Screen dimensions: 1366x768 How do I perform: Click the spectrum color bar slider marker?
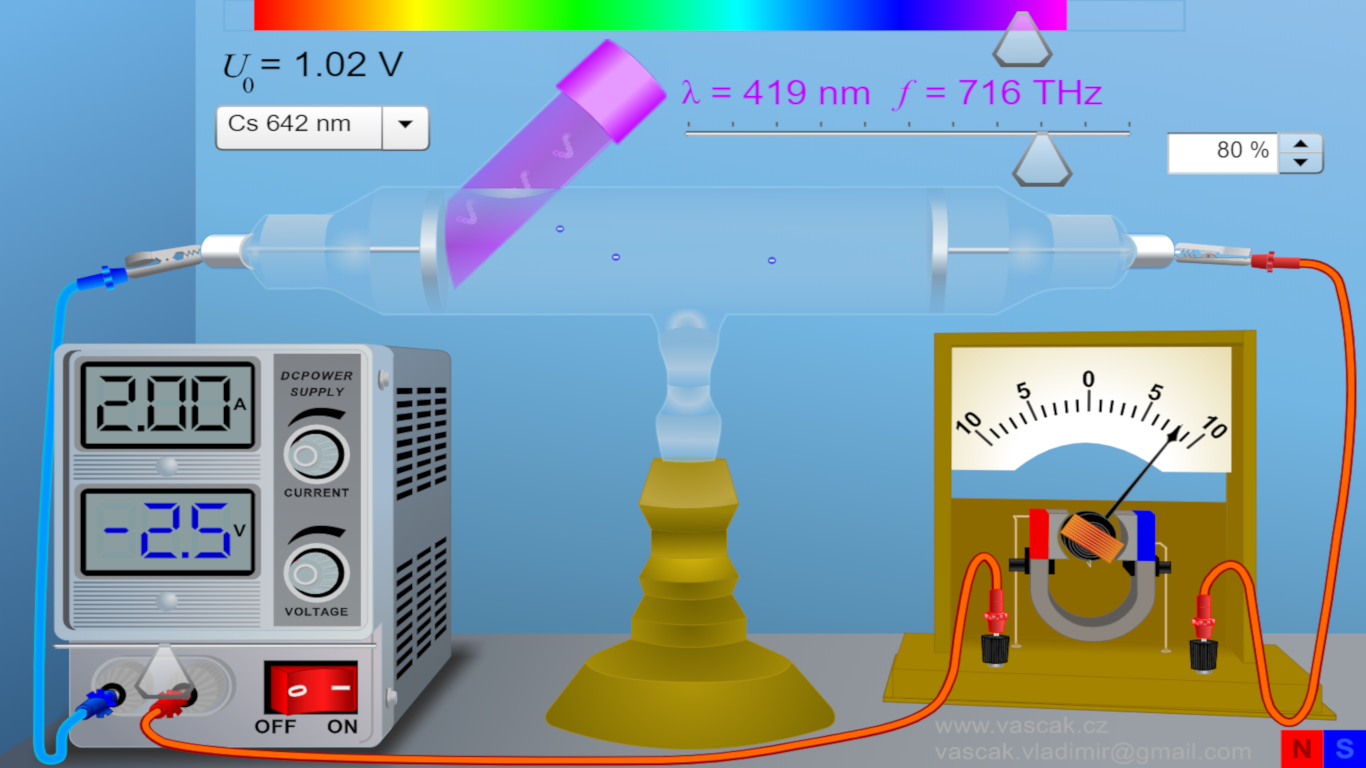[1022, 38]
